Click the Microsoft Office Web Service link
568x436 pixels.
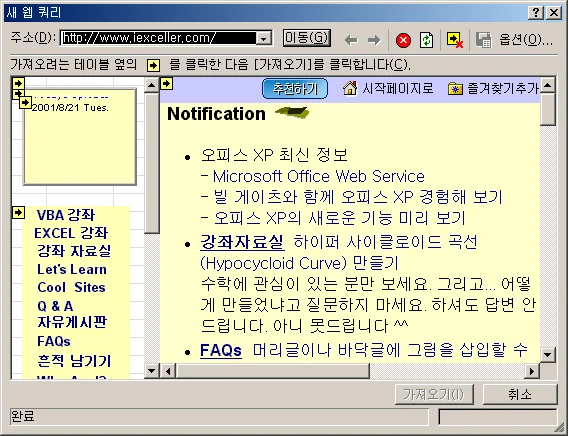(318, 176)
